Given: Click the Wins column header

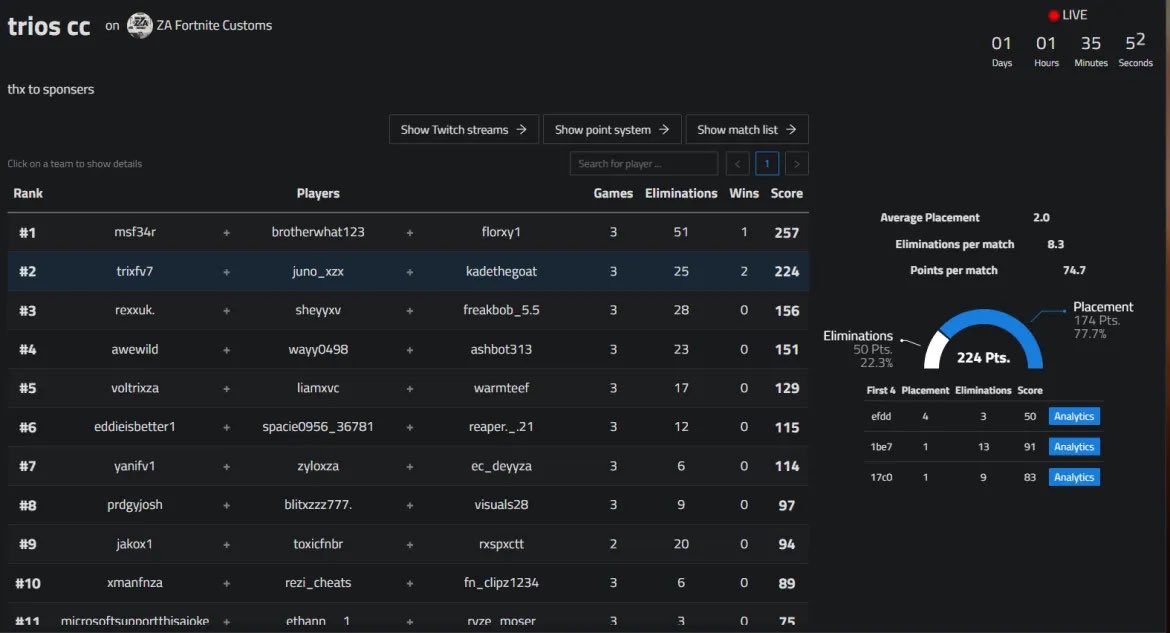Looking at the screenshot, I should pyautogui.click(x=744, y=193).
